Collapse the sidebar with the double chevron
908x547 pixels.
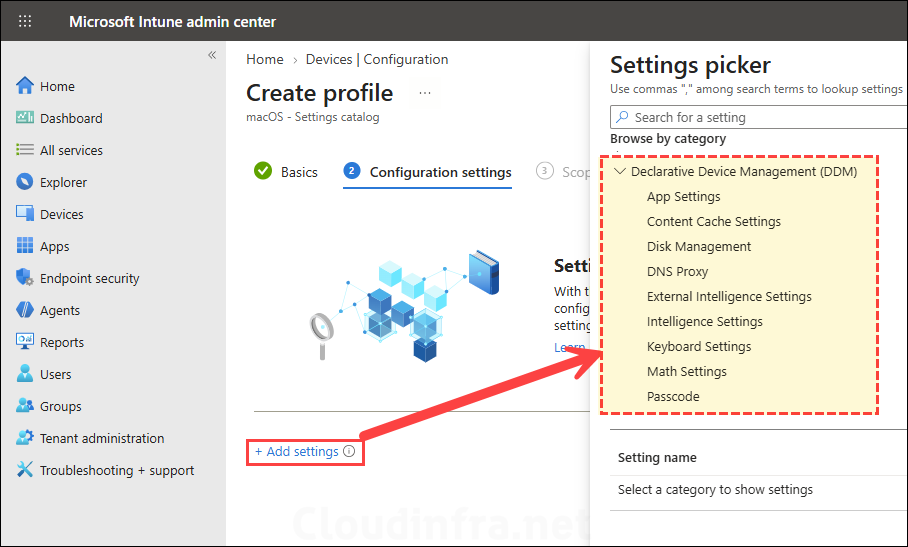pos(212,55)
